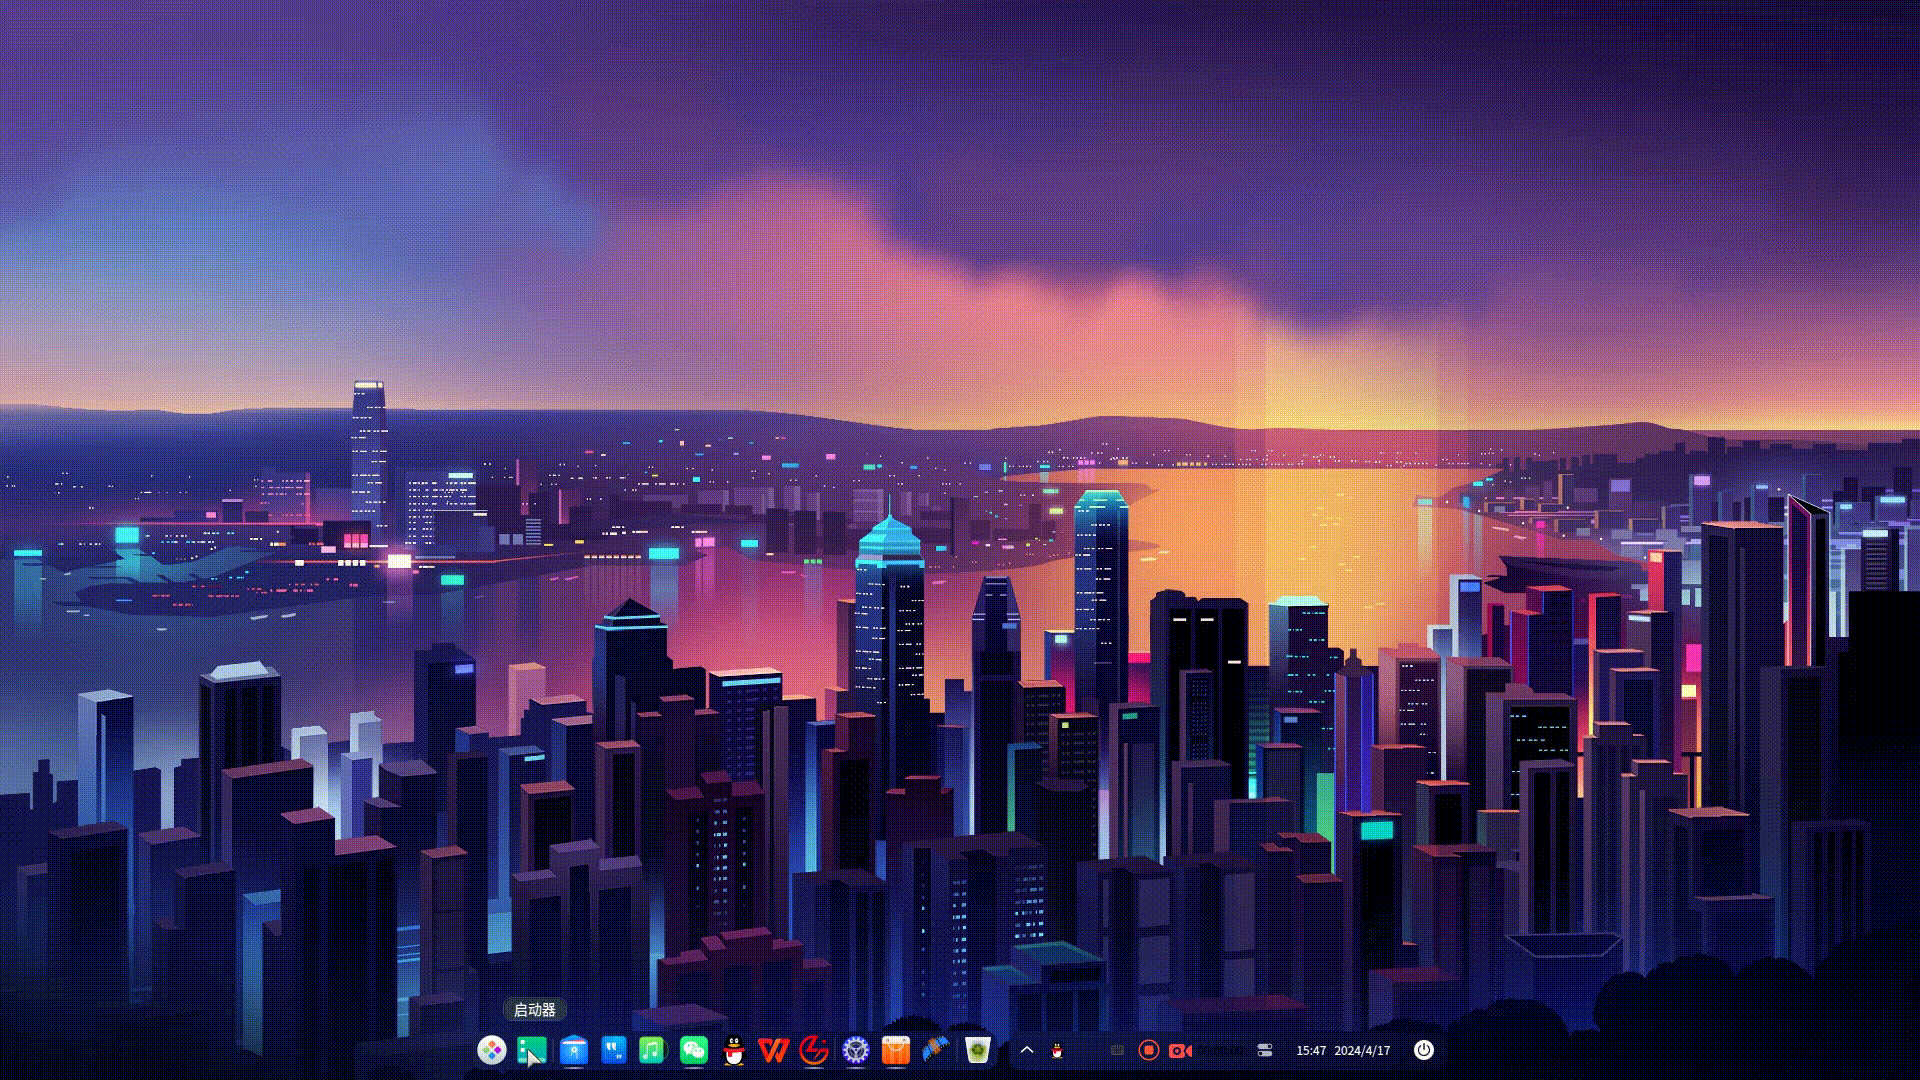Click the QQ penguin tray icon

[1056, 1051]
